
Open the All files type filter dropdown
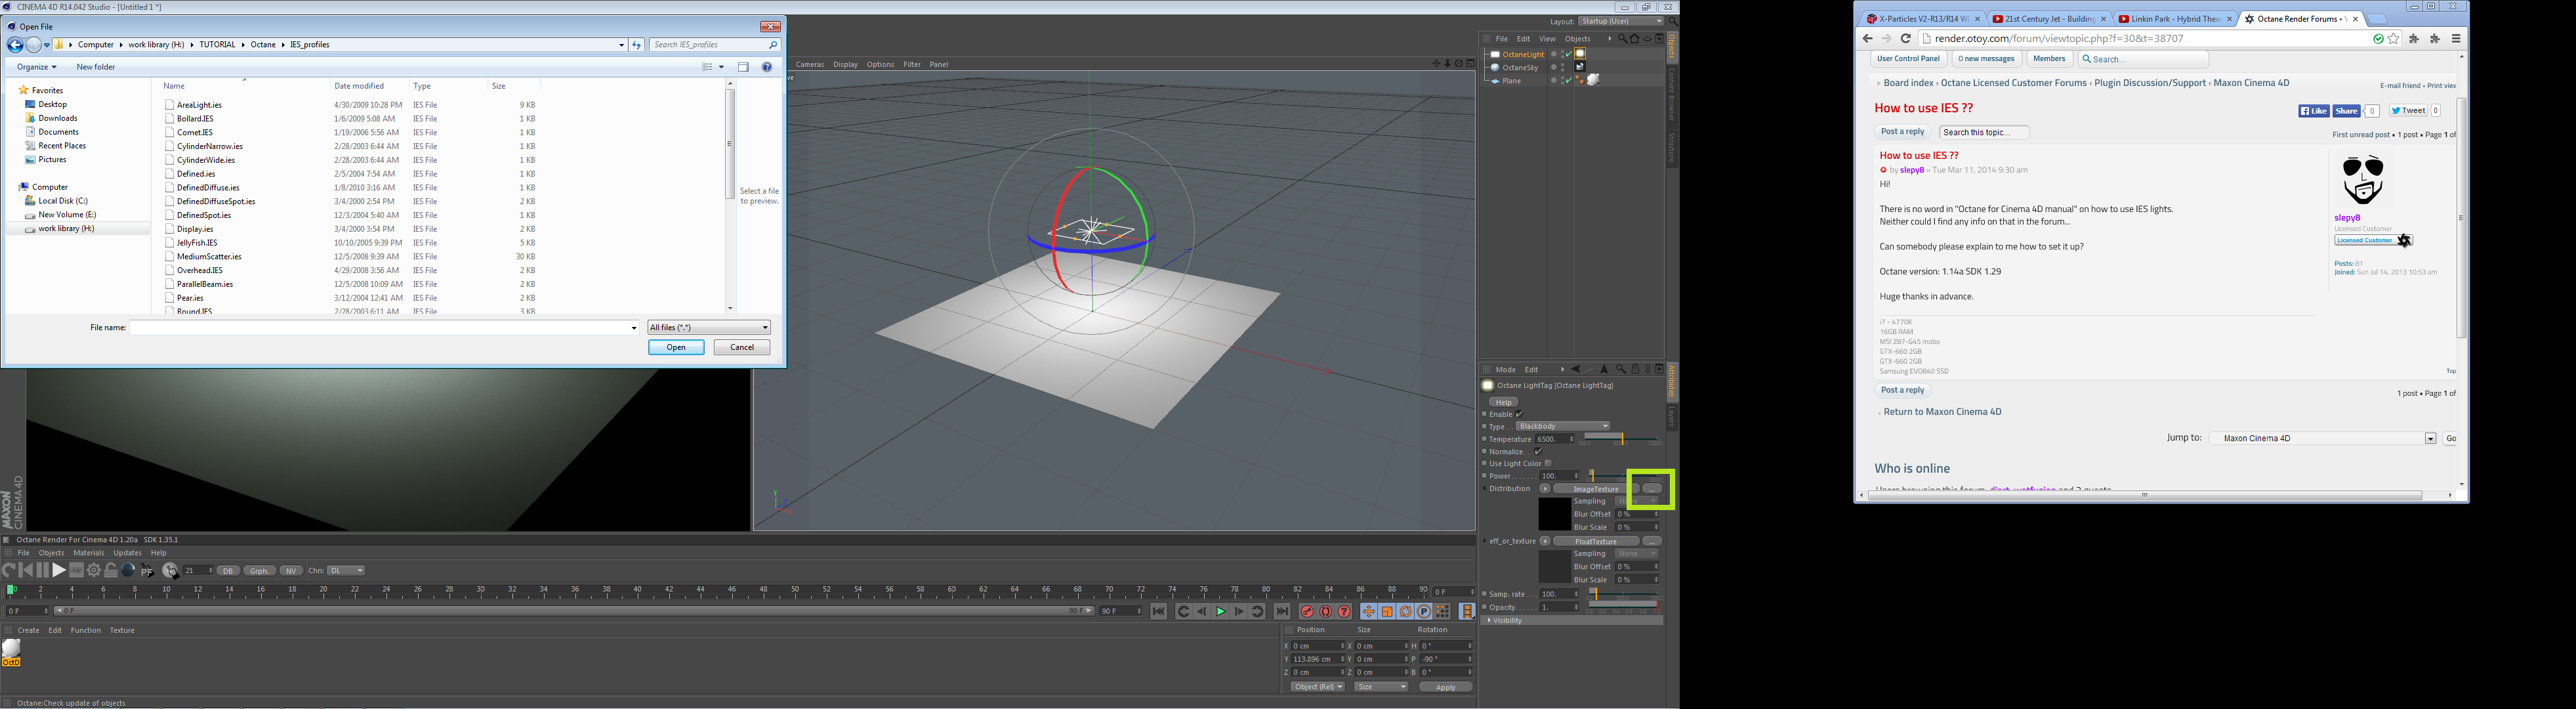tap(708, 328)
